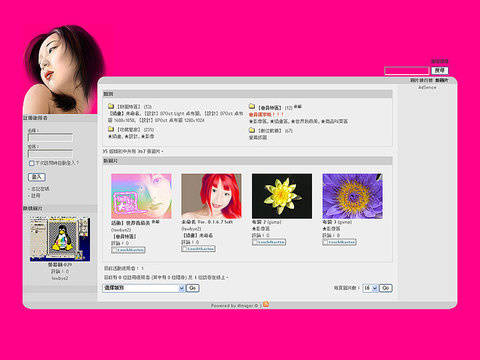Open the 新圖片 new images link in the top bar
Image resolution: width=480 pixels, height=360 pixels.
coord(442,80)
